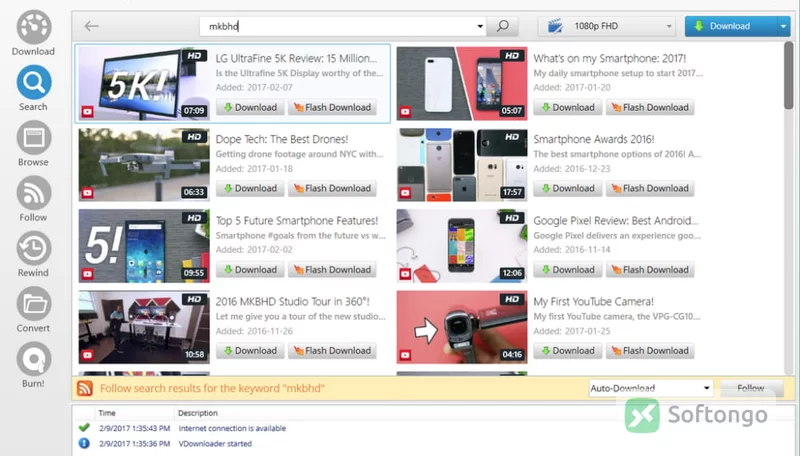800x456 pixels.
Task: Flash Download My First YouTube Camera!
Action: [650, 350]
